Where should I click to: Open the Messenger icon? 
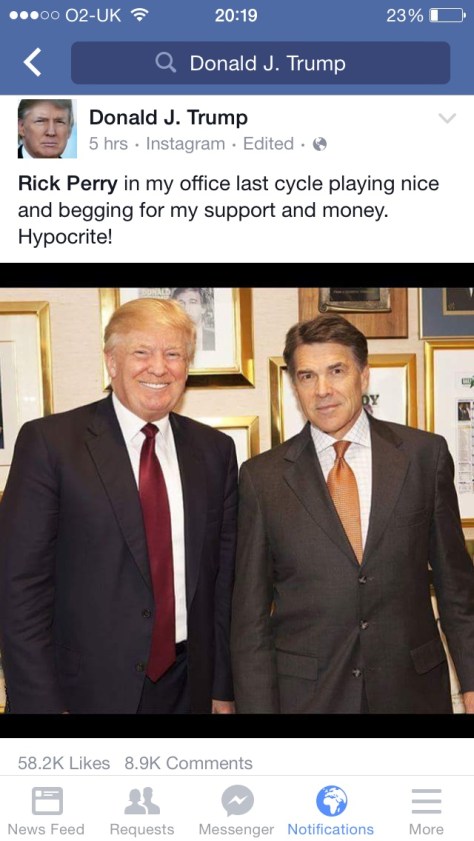[x=237, y=801]
